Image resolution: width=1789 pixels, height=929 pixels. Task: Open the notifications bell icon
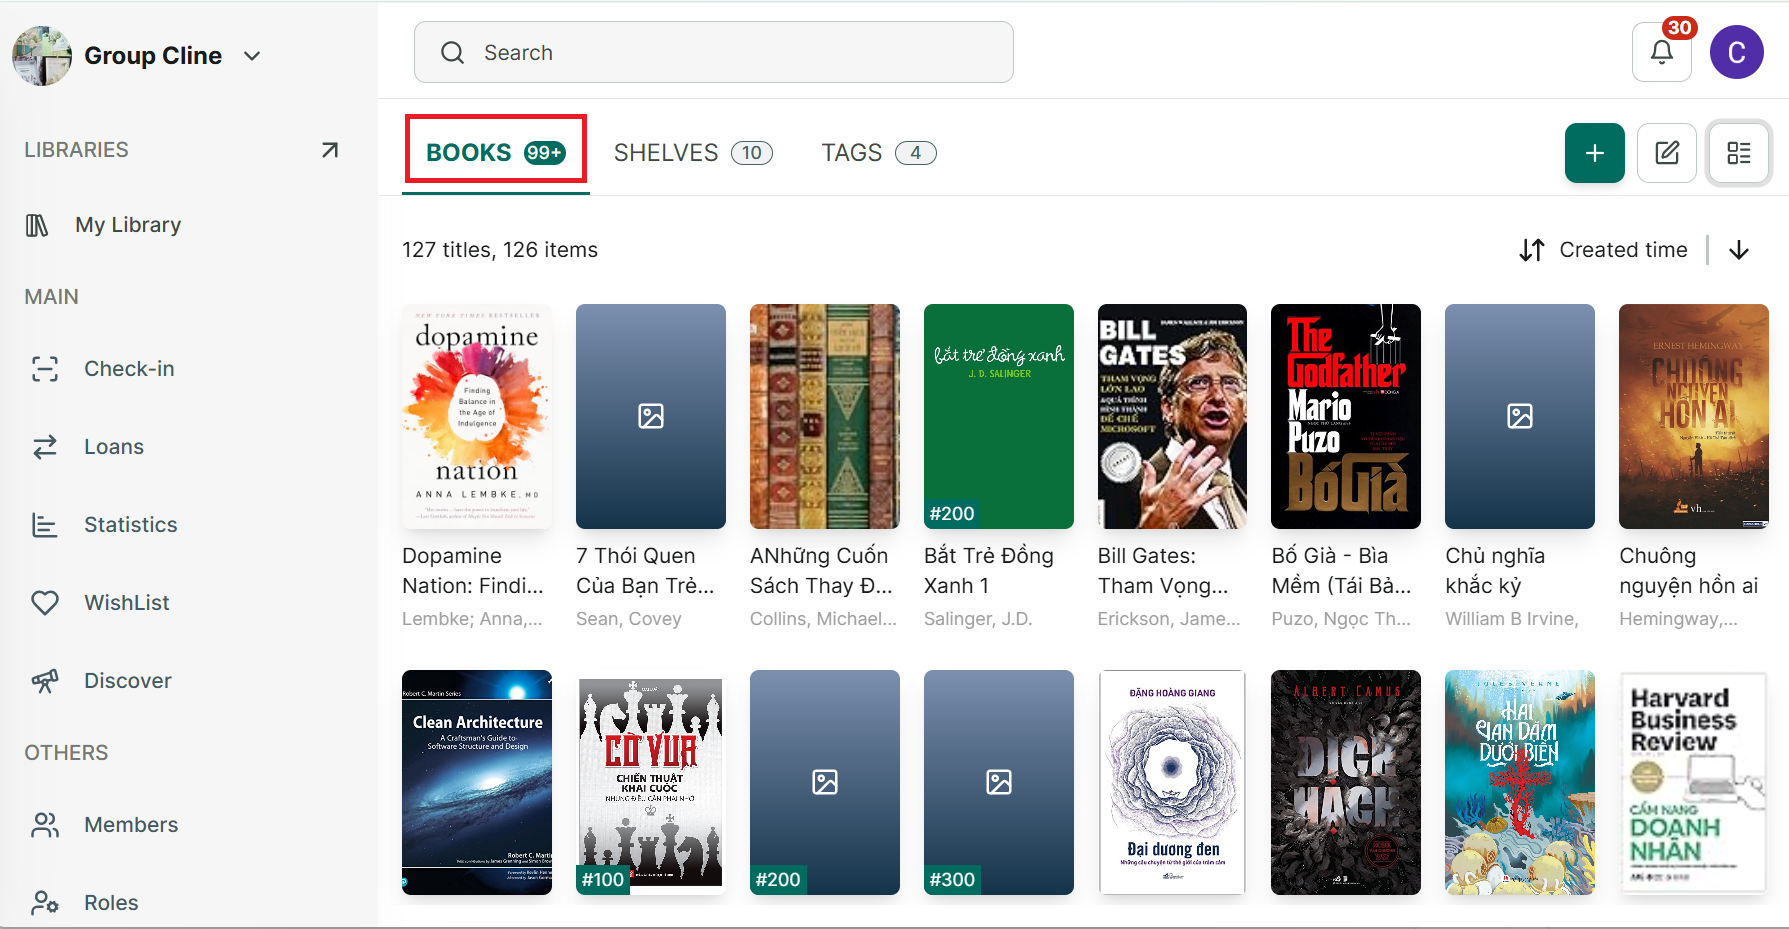point(1661,52)
